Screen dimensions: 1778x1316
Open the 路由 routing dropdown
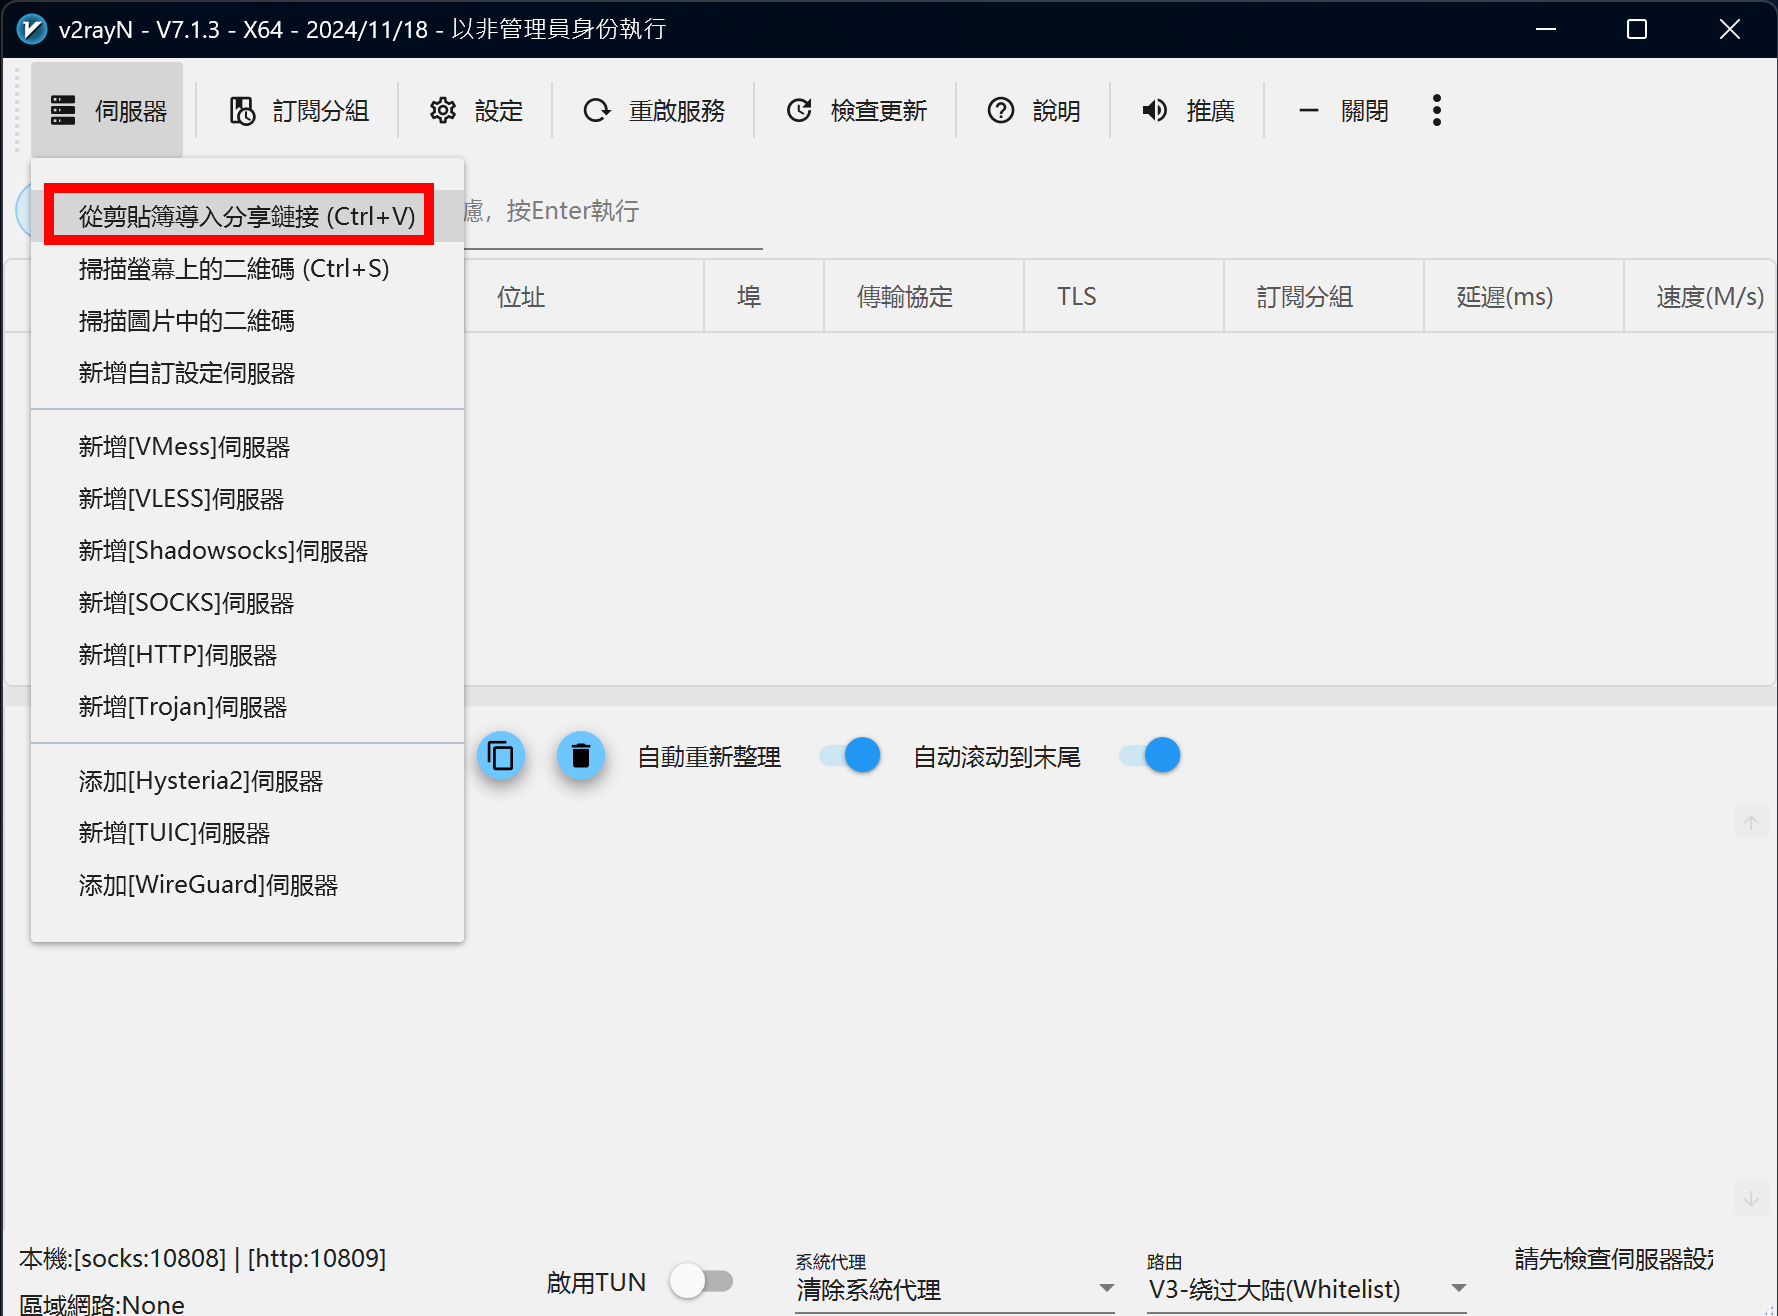1458,1288
